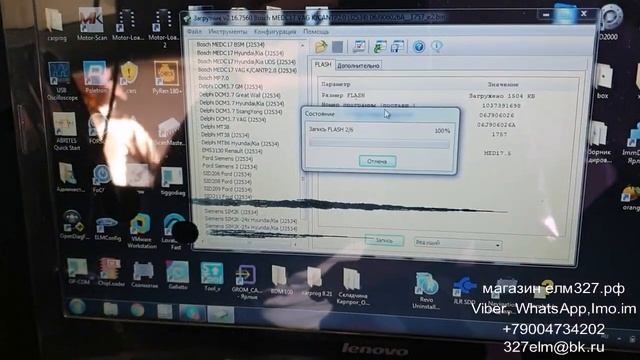The image size is (640, 360).
Task: Switch to the FLASH tab
Action: click(x=323, y=64)
